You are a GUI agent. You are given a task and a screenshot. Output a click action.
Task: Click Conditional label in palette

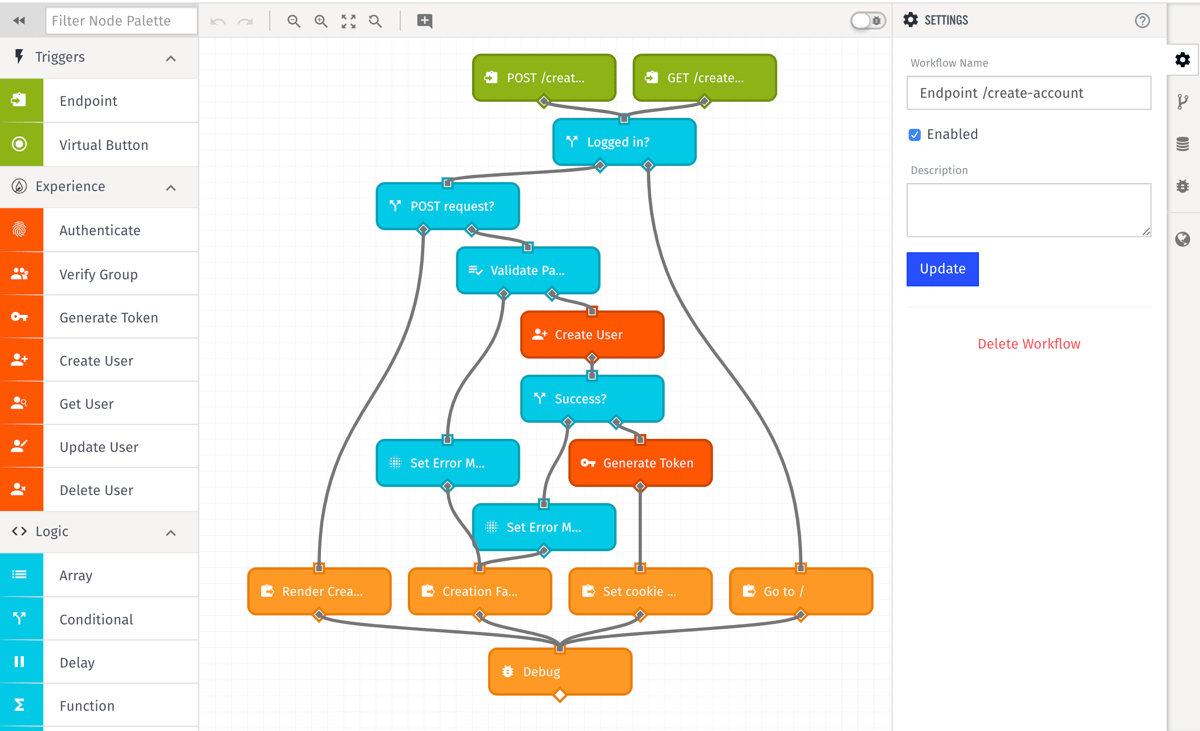click(96, 619)
